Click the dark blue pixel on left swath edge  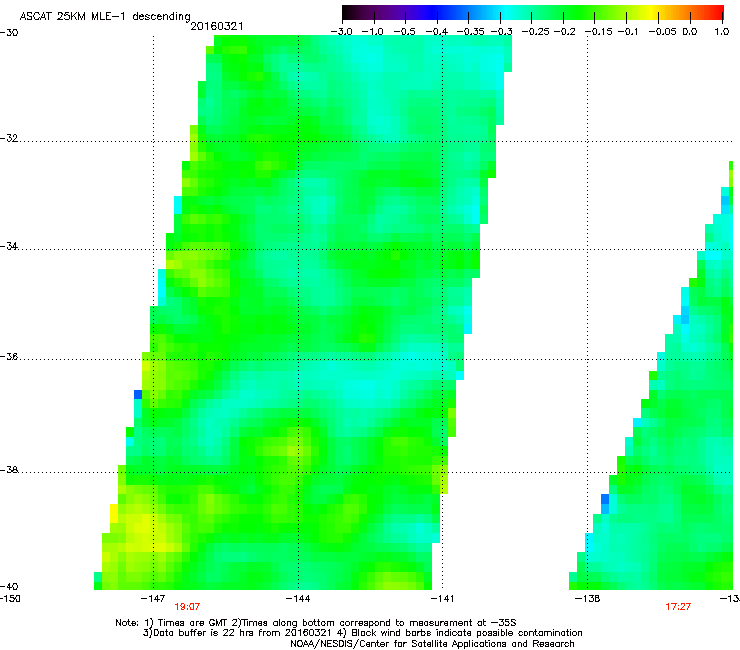click(138, 395)
